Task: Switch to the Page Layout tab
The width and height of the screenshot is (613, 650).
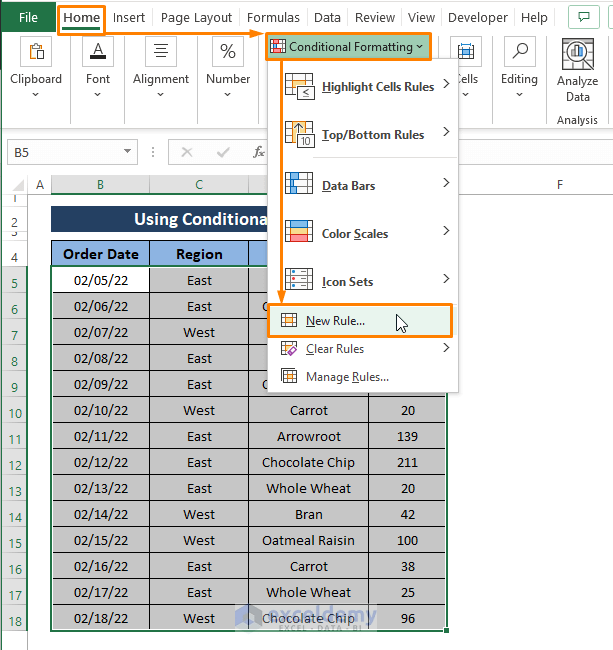Action: click(x=196, y=17)
